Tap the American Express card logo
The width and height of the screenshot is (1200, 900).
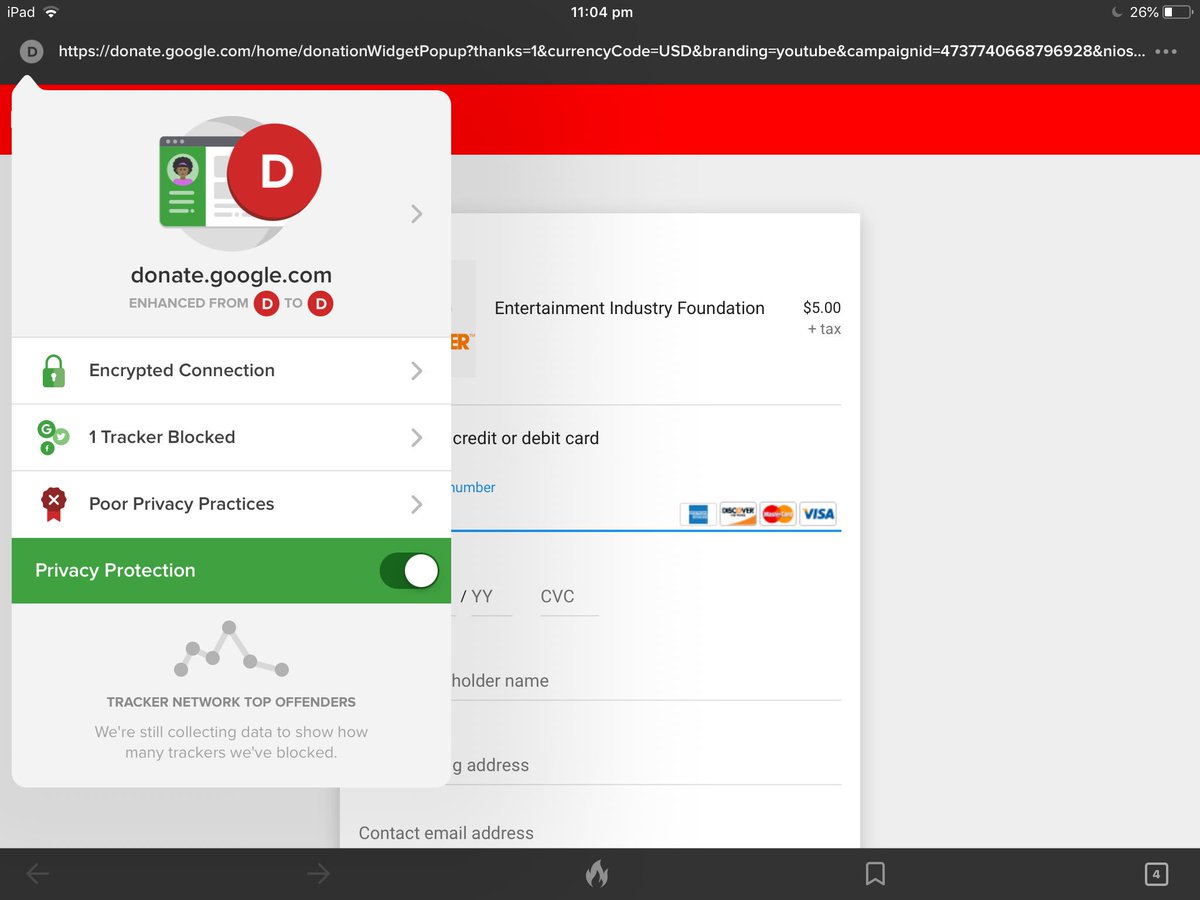click(698, 514)
